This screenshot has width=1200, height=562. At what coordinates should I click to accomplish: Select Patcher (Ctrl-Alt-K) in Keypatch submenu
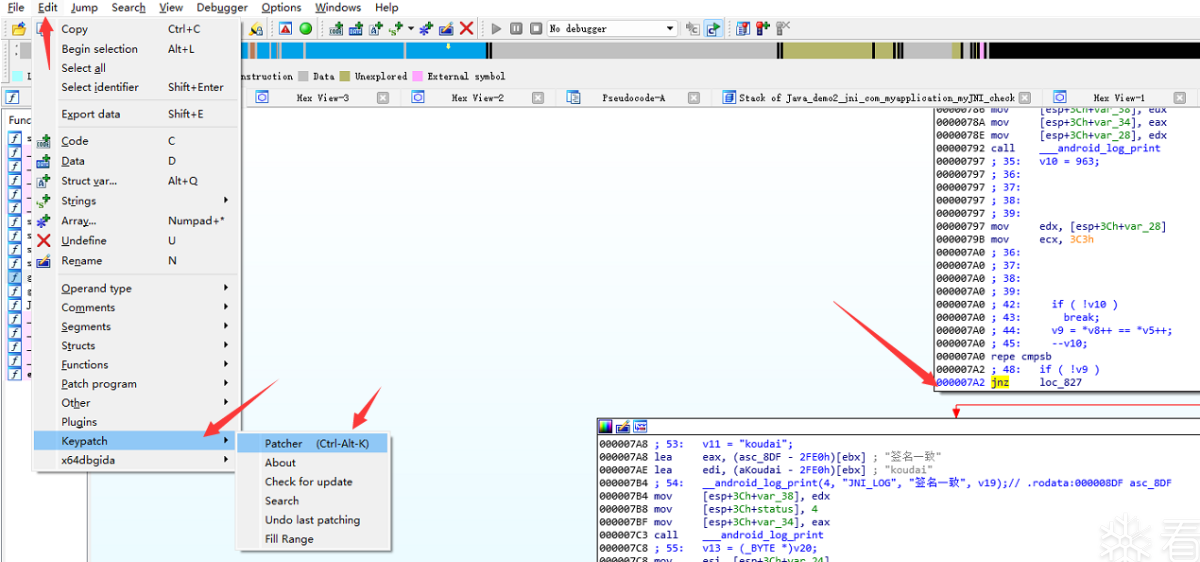point(313,444)
